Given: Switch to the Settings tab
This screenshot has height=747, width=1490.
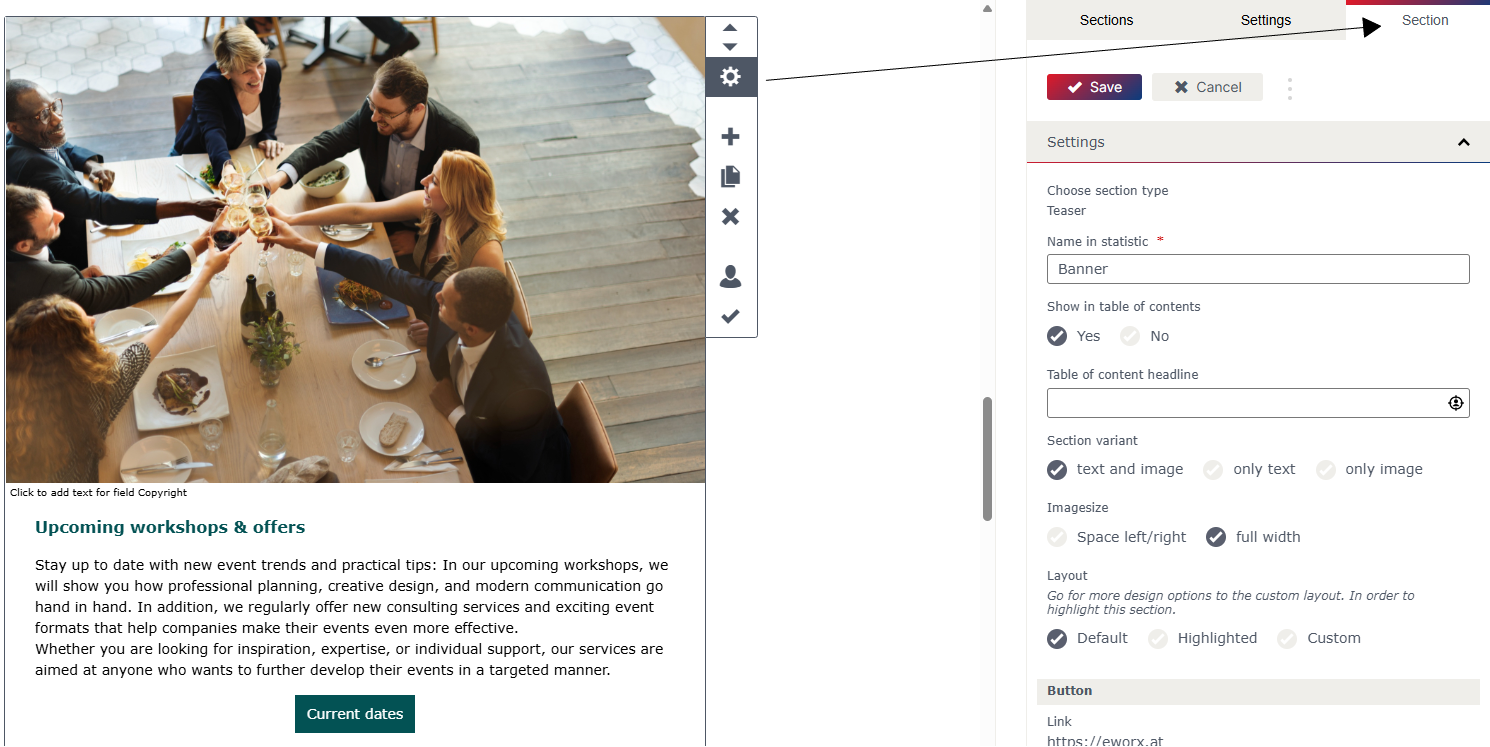Looking at the screenshot, I should (x=1266, y=20).
